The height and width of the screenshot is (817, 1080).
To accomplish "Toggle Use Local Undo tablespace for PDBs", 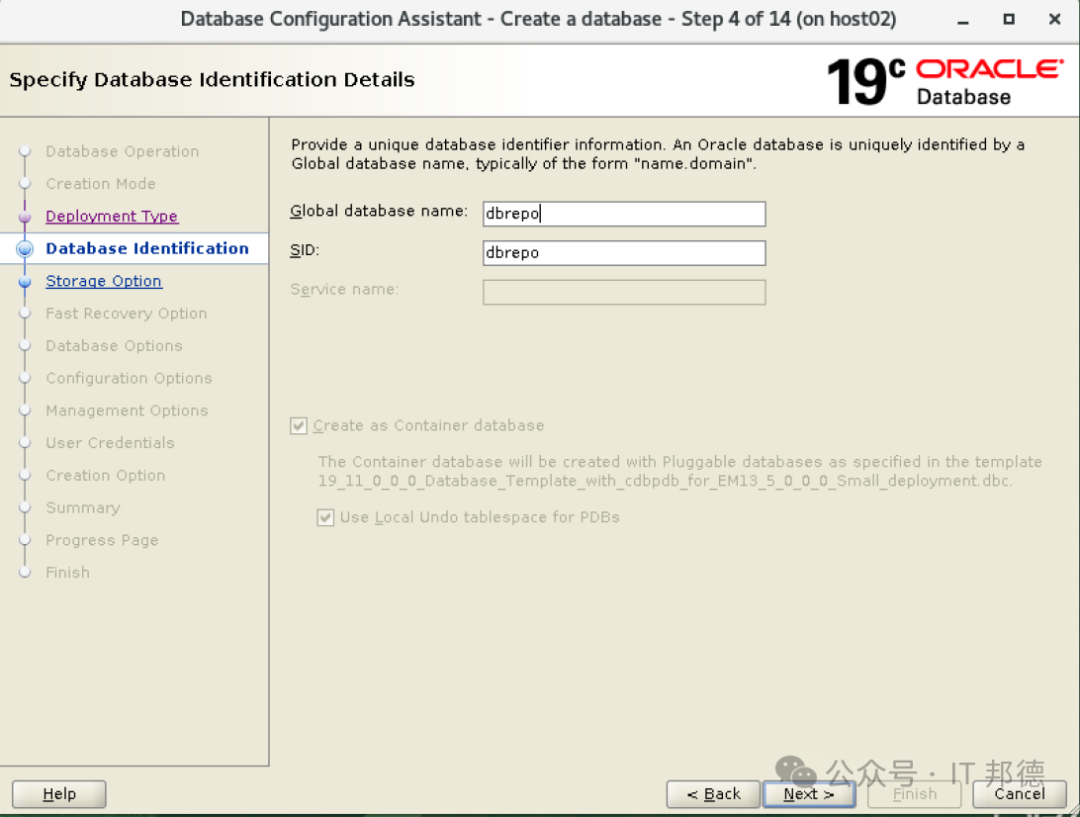I will pyautogui.click(x=325, y=517).
